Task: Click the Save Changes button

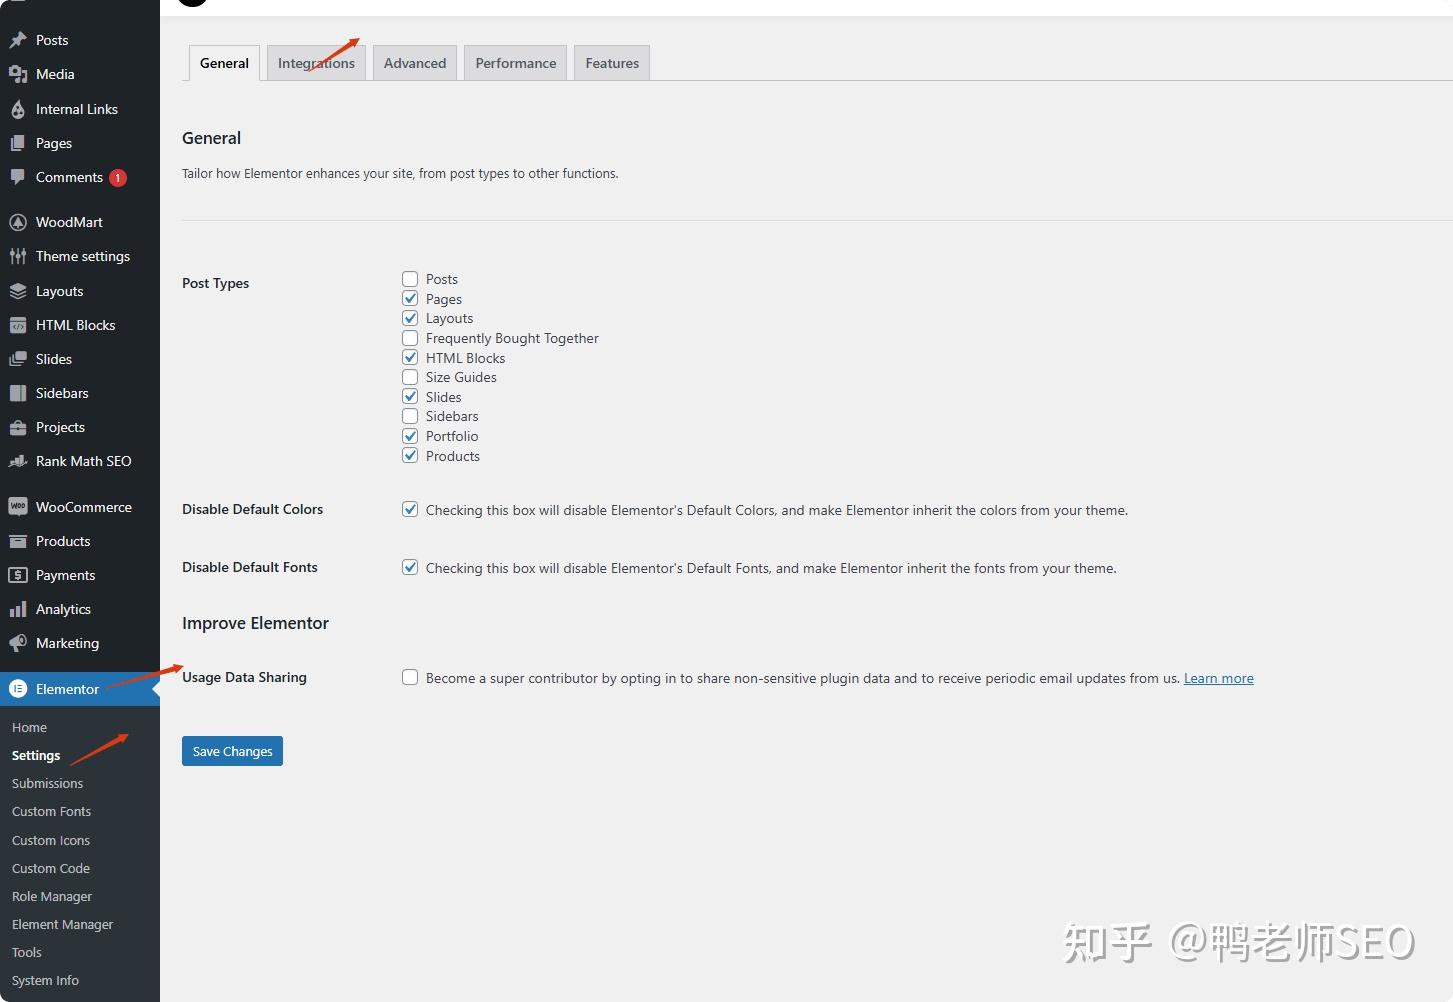Action: (232, 750)
